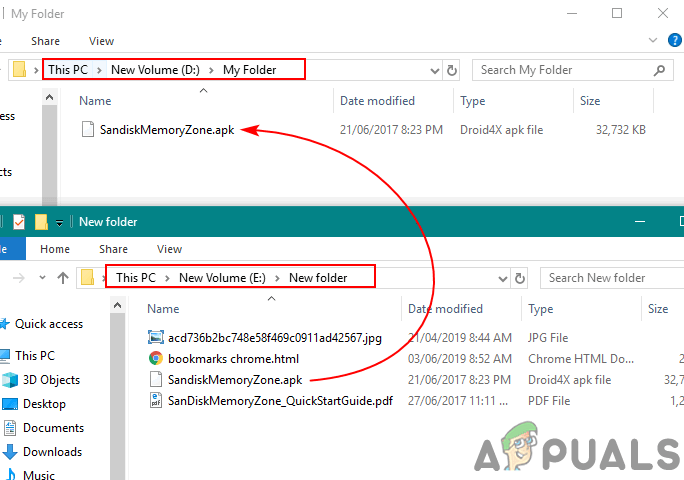This screenshot has width=684, height=480.
Task: Select SandiskMemoryZone.apk in New folder window
Action: pos(235,380)
